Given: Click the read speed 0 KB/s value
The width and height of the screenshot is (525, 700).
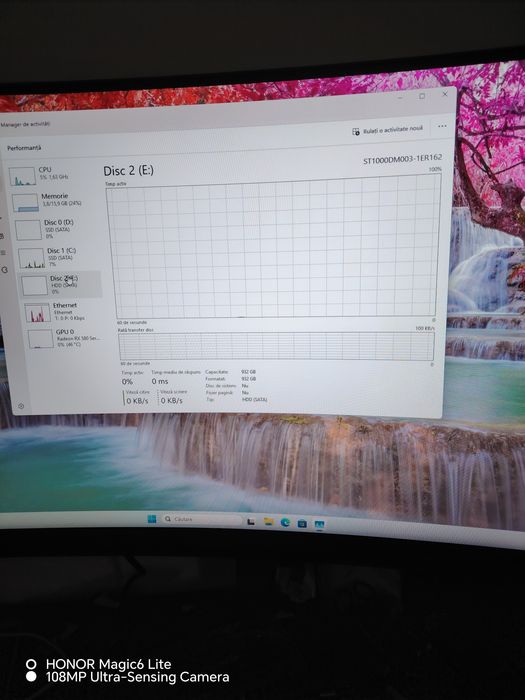Looking at the screenshot, I should coord(137,401).
